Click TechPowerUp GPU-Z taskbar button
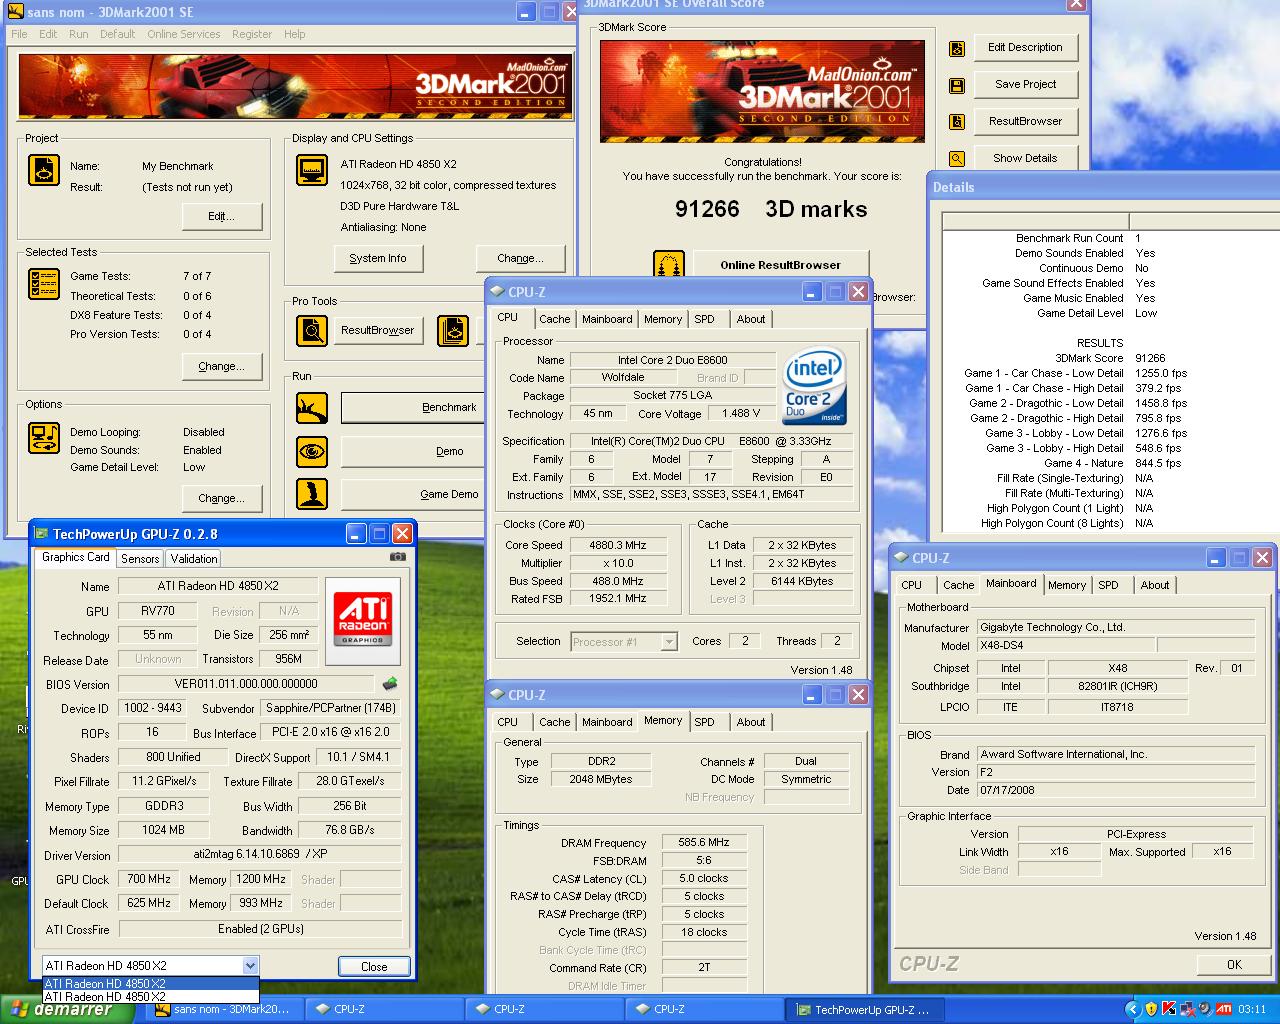1280x1024 pixels. [865, 1009]
